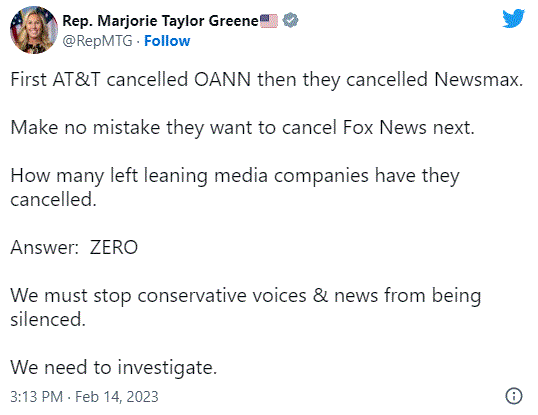The image size is (538, 415).
Task: Click the 'We must stop conservative voices' line
Action: coord(246,296)
